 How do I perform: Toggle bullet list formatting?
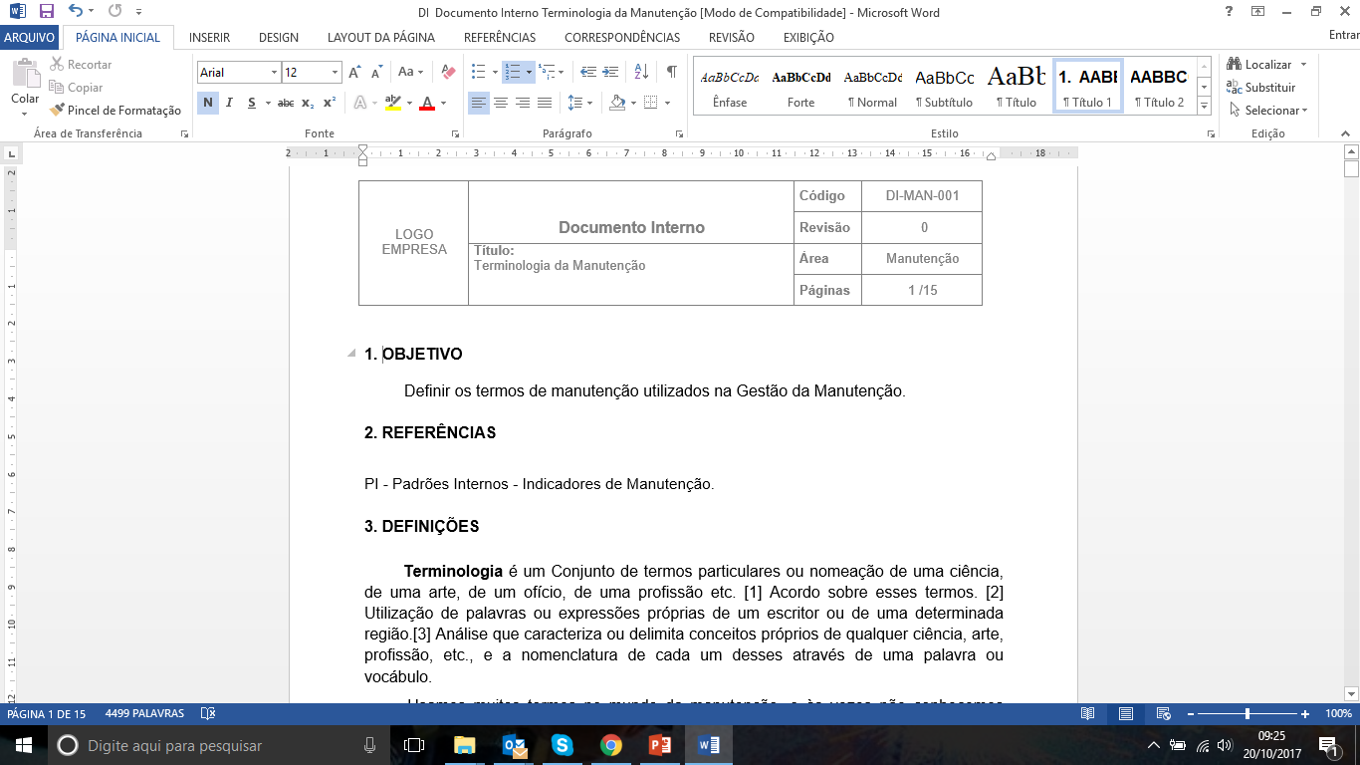[x=479, y=72]
